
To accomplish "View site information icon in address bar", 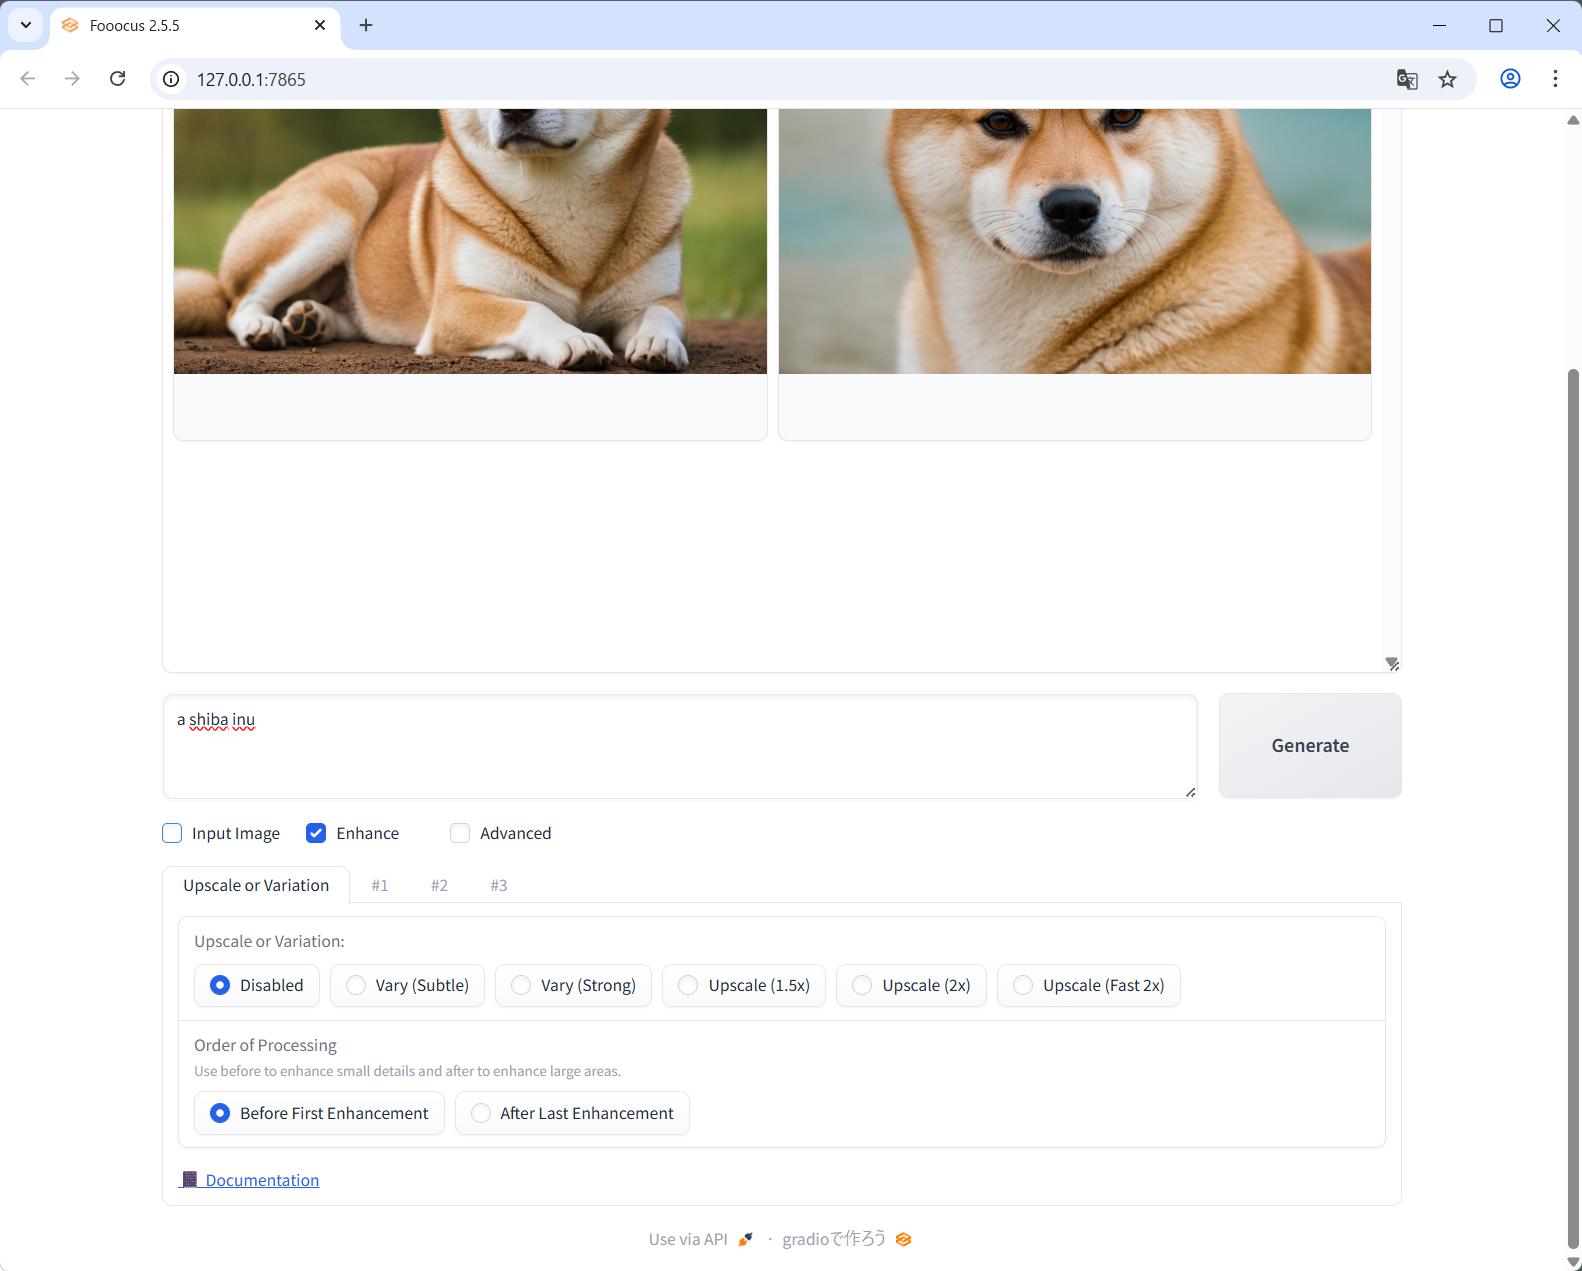I will [x=172, y=79].
